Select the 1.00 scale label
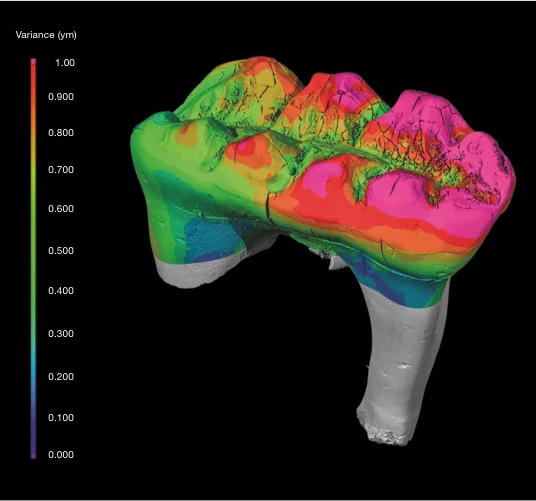The width and height of the screenshot is (536, 501). pyautogui.click(x=65, y=63)
